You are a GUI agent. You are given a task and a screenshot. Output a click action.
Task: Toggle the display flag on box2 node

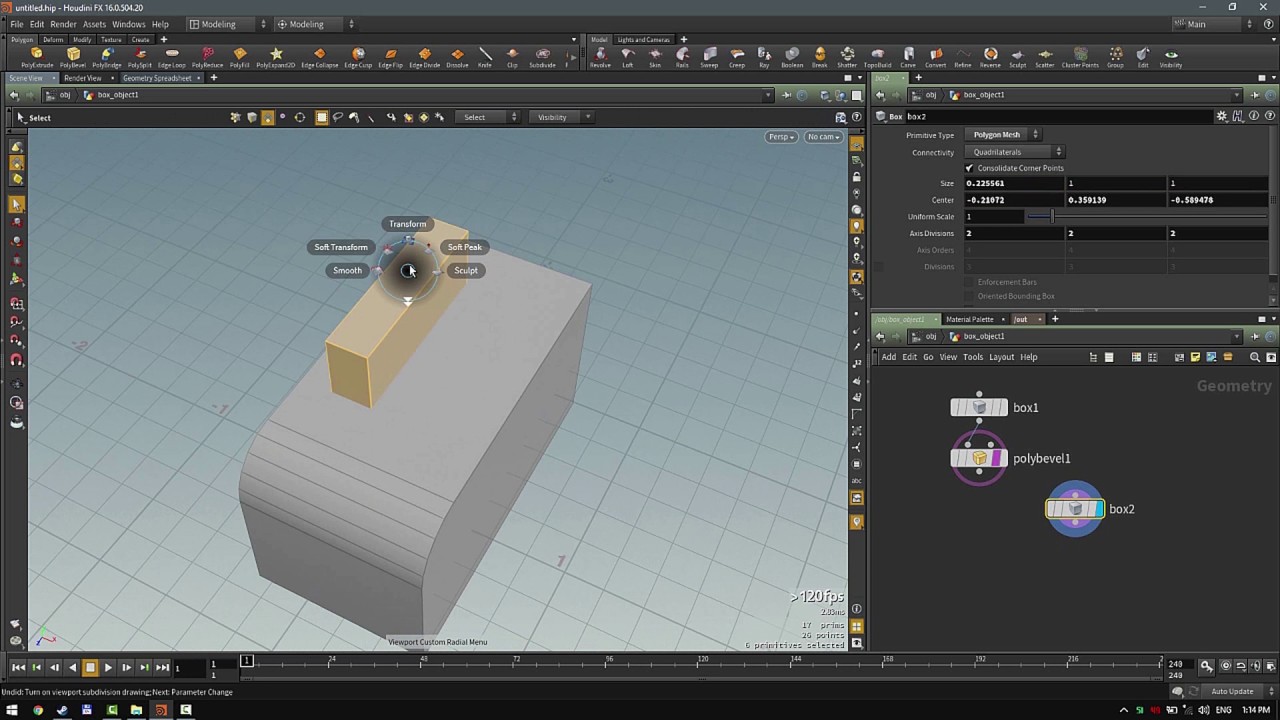click(1098, 509)
